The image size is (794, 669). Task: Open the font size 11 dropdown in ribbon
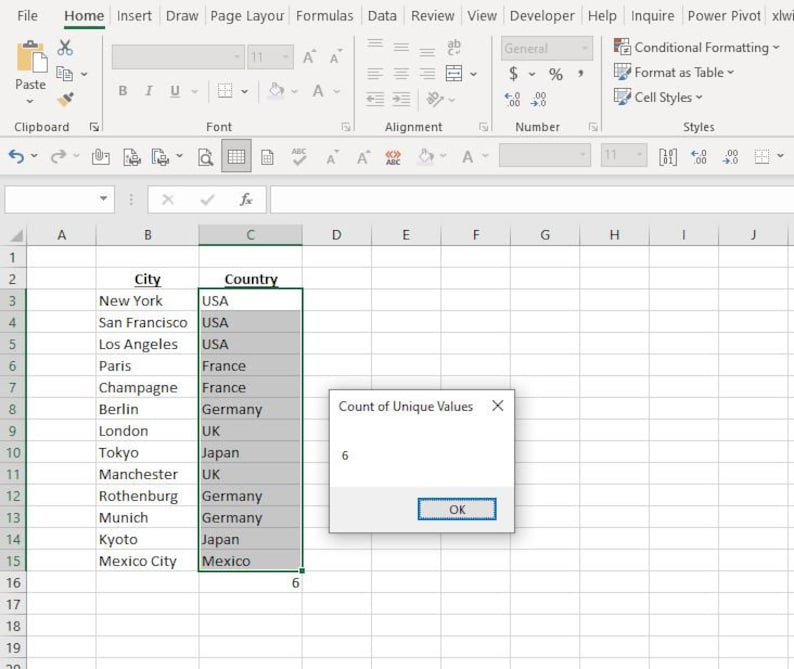click(x=286, y=57)
